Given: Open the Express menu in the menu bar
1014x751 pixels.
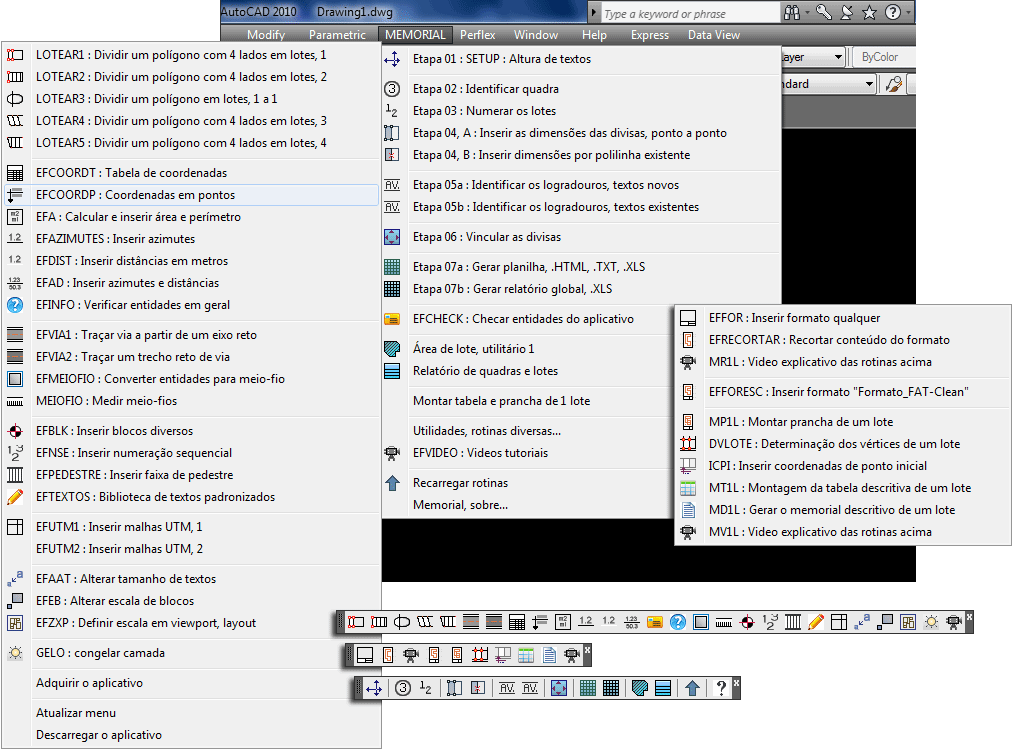Looking at the screenshot, I should click(650, 35).
